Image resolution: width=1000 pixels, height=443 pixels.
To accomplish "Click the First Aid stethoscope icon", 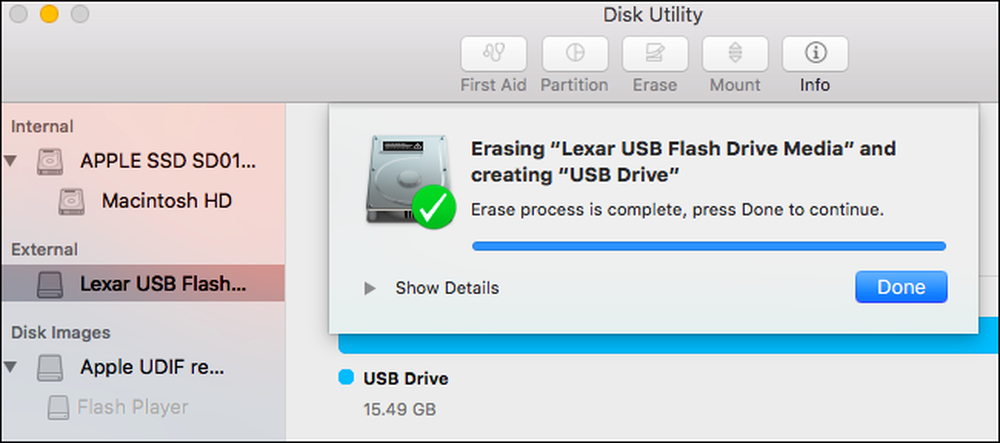I will [x=494, y=54].
